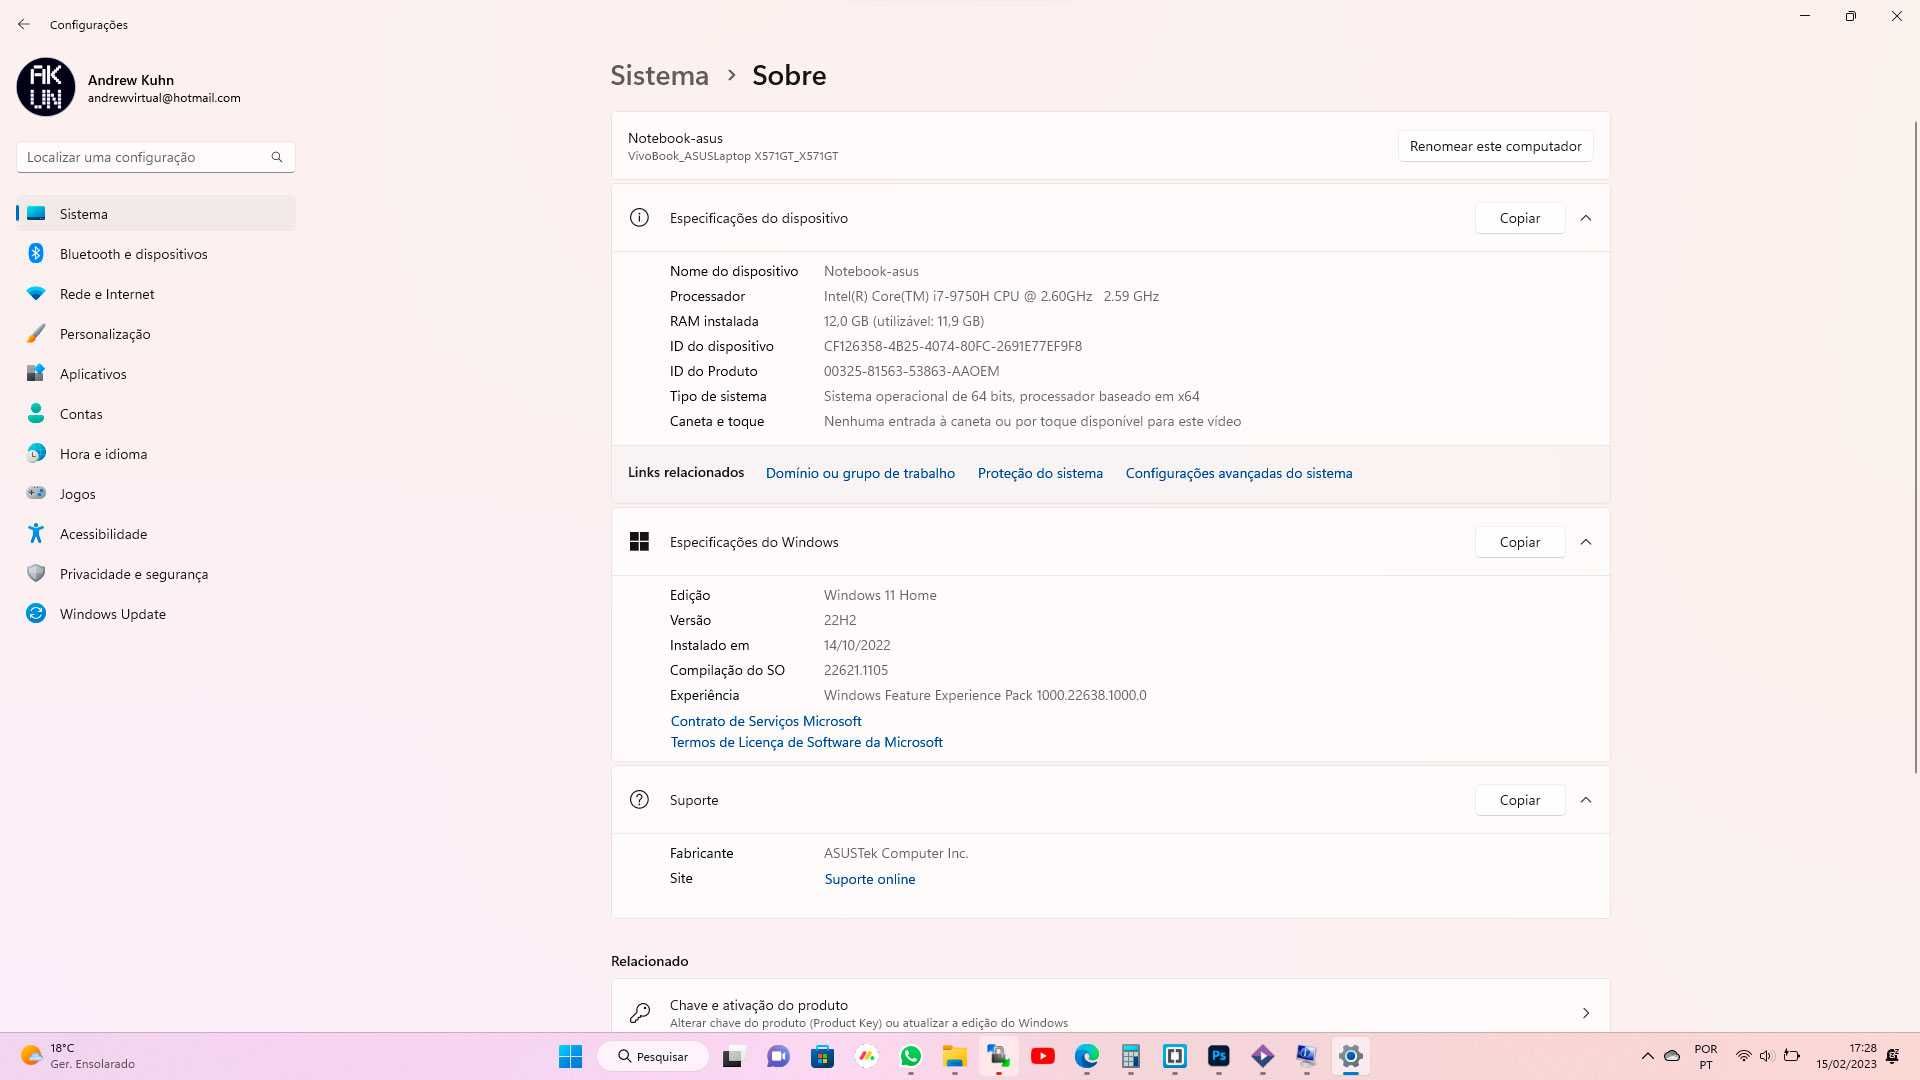The width and height of the screenshot is (1920, 1080).
Task: Launch Microsoft Store from the taskbar
Action: (822, 1056)
